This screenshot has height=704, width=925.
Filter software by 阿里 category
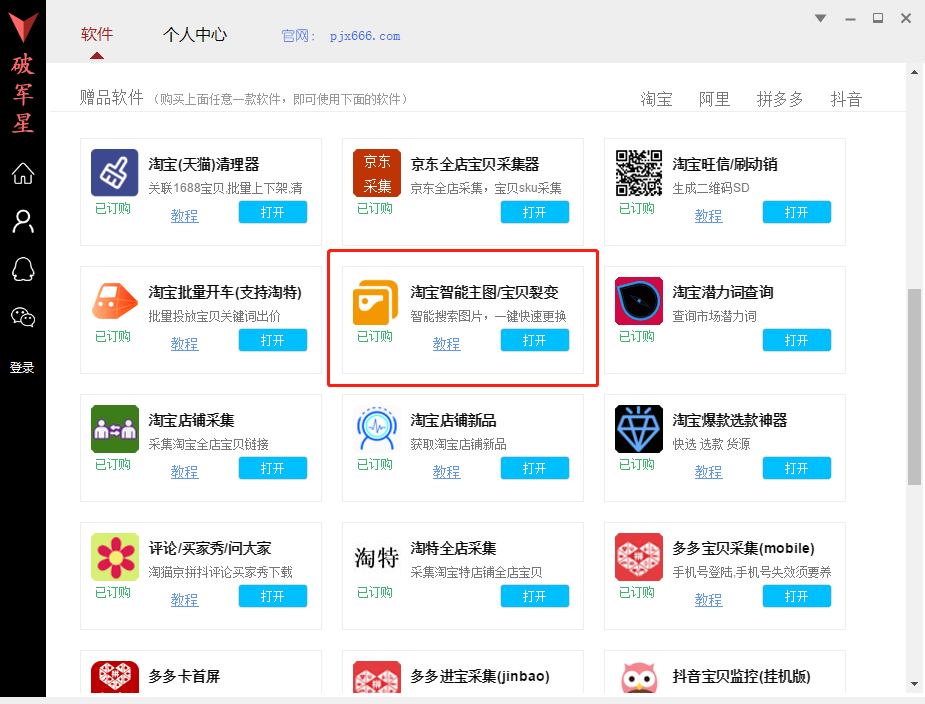point(714,99)
